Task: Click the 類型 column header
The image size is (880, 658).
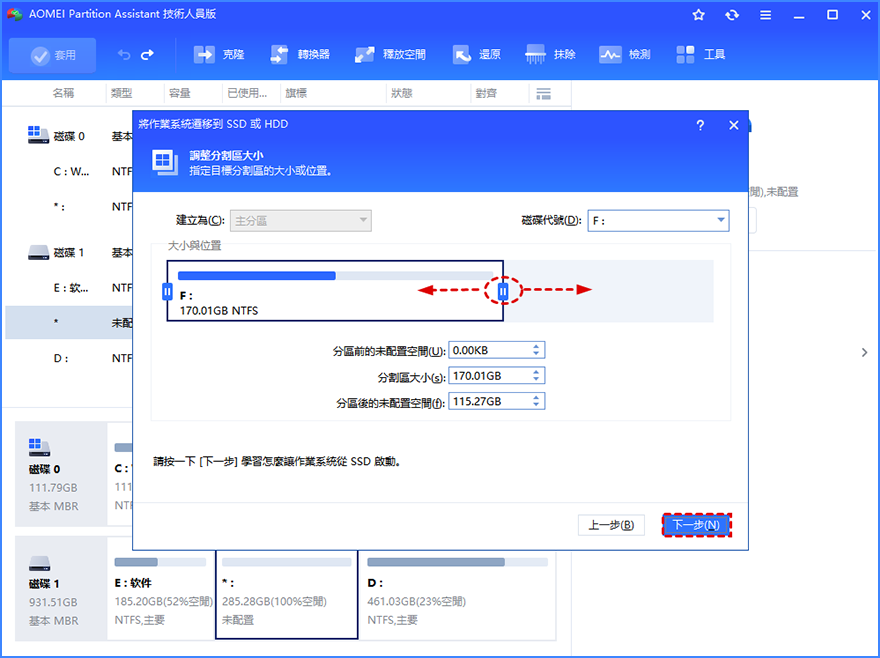Action: (x=121, y=93)
